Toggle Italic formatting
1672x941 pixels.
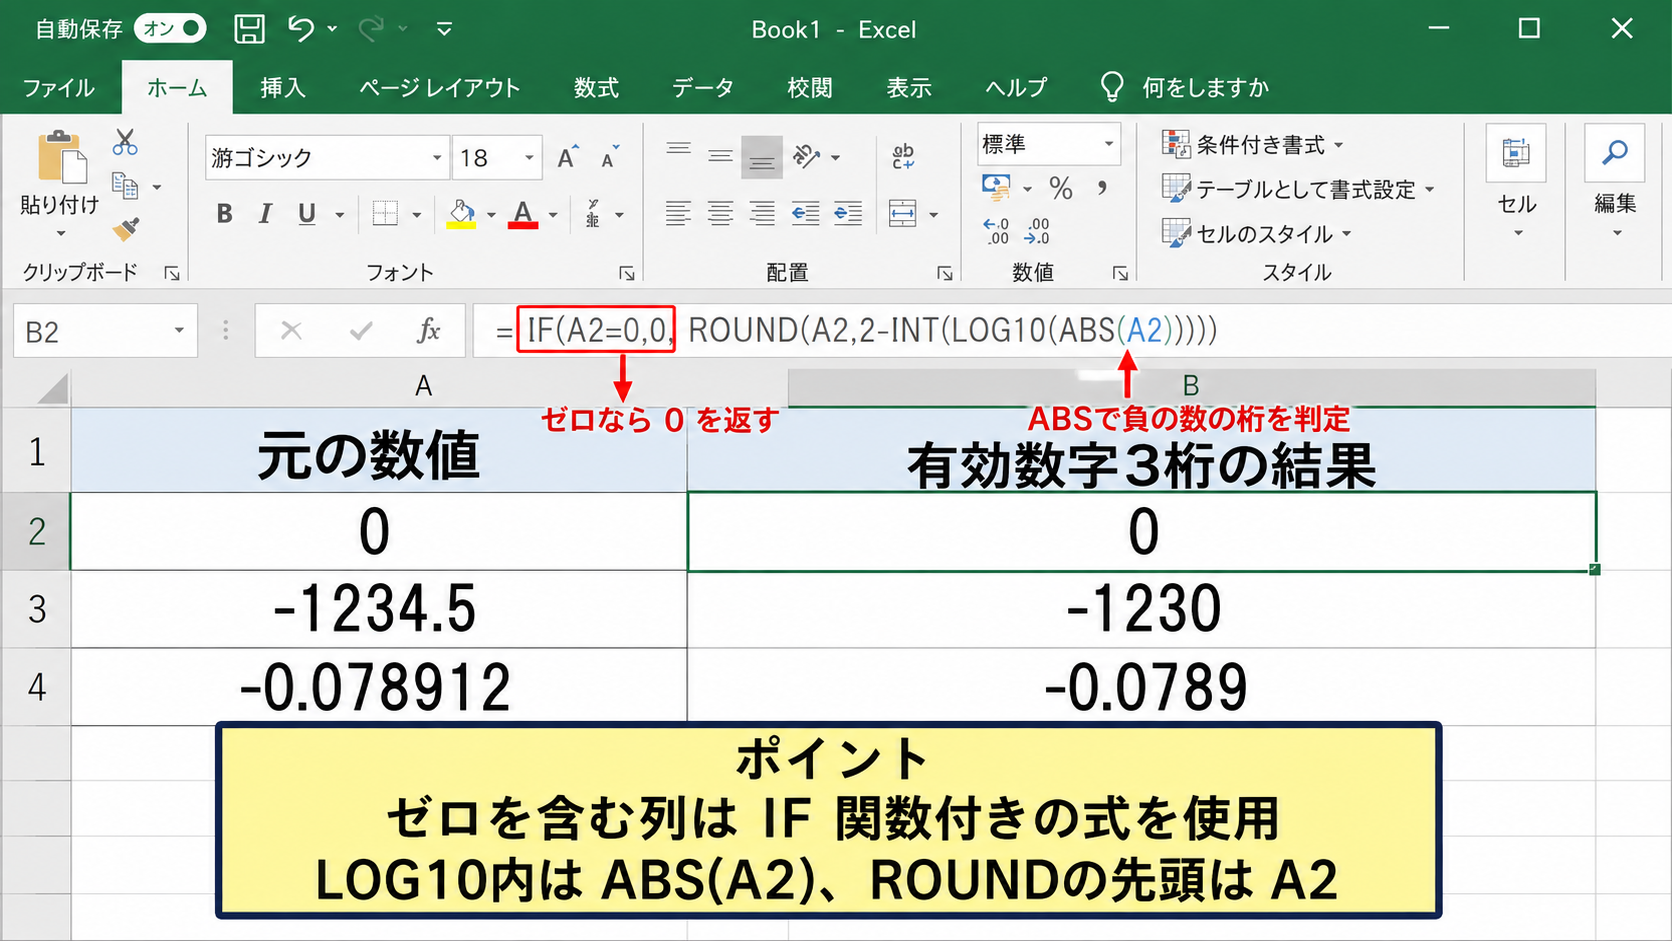(265, 213)
